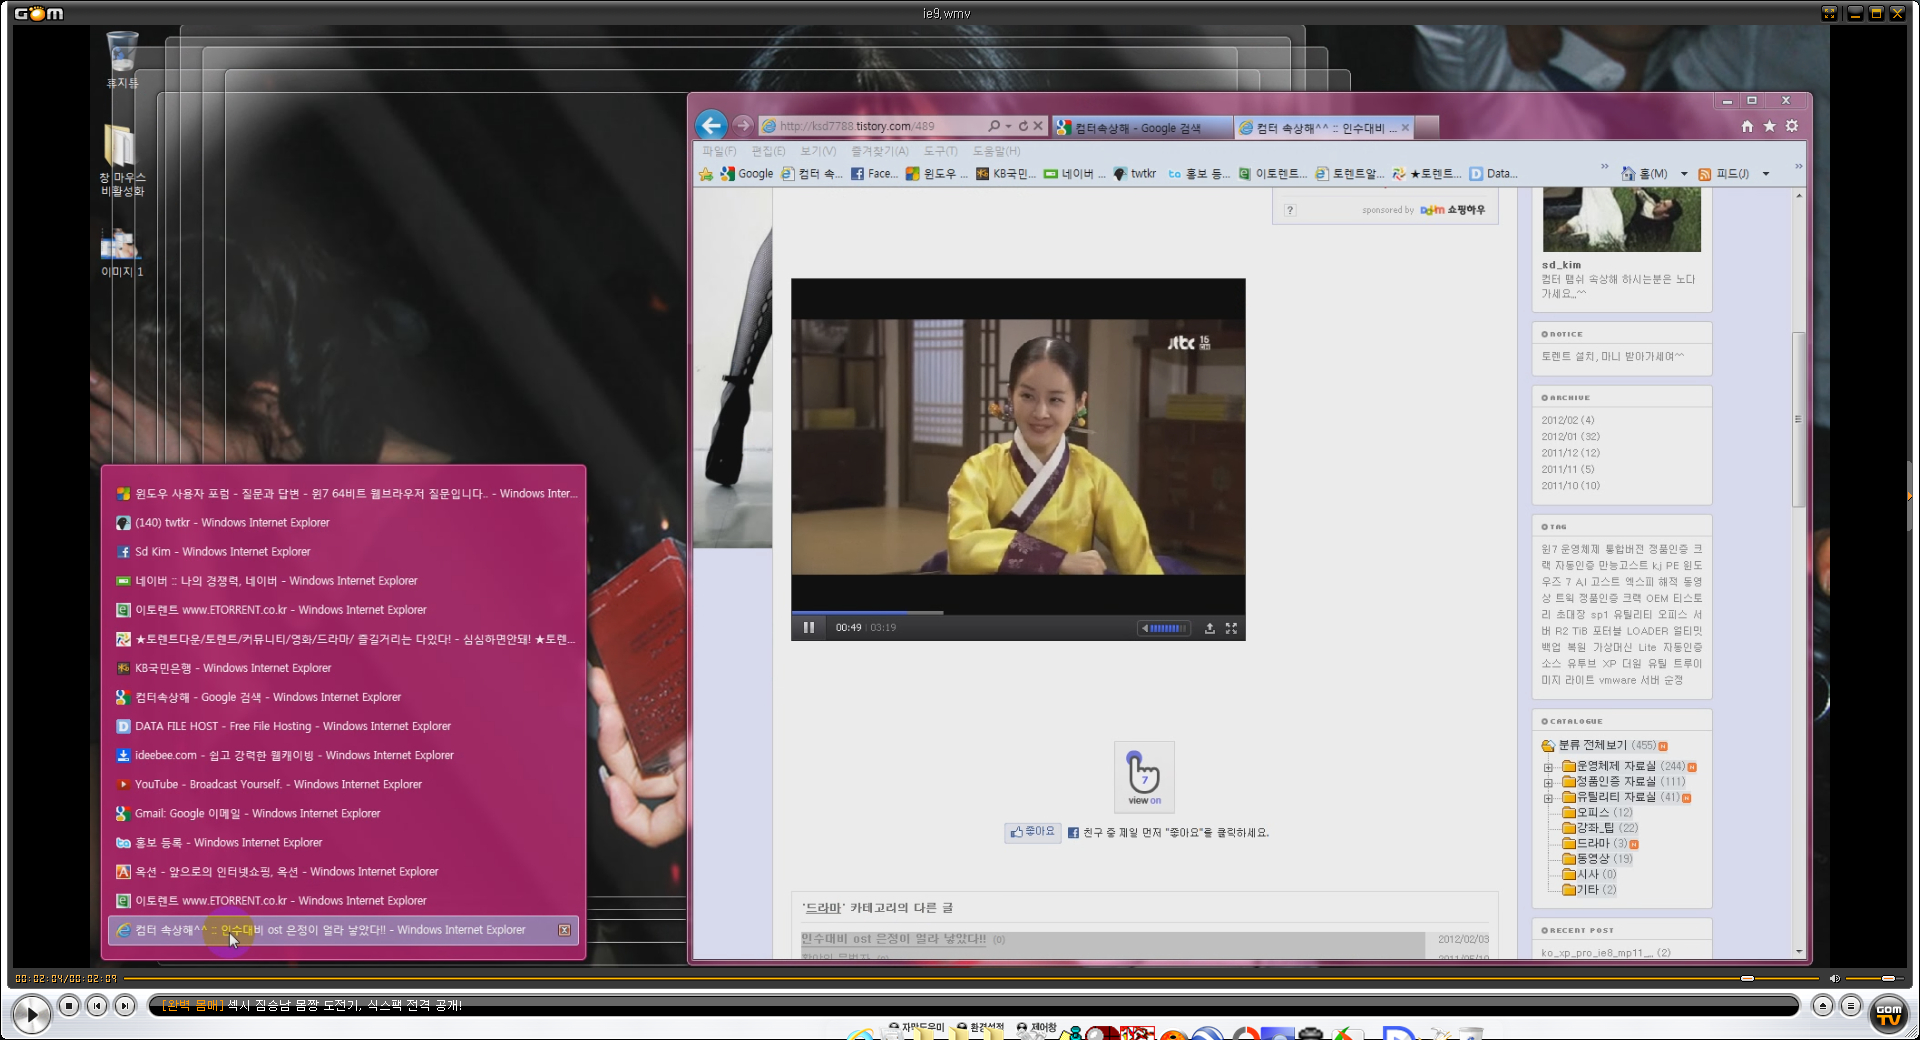Open Google favorites bar shortcut

747,174
